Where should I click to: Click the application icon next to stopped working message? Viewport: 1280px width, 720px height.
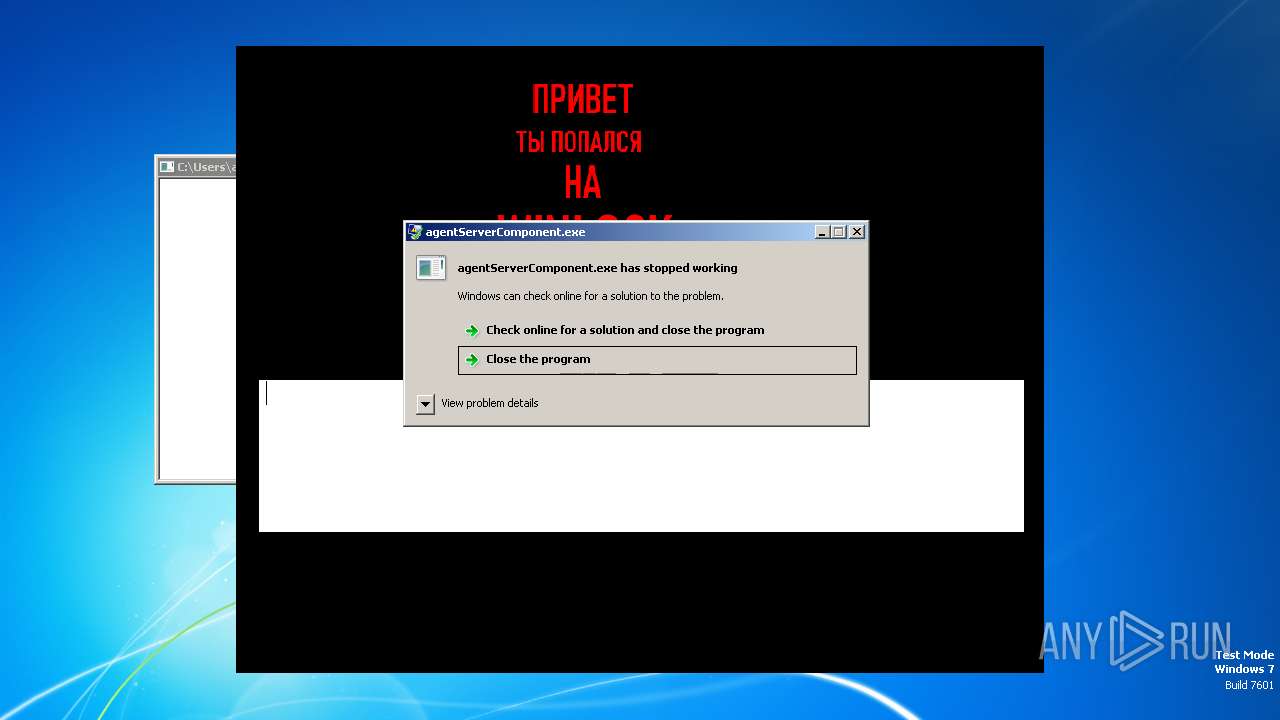(431, 268)
